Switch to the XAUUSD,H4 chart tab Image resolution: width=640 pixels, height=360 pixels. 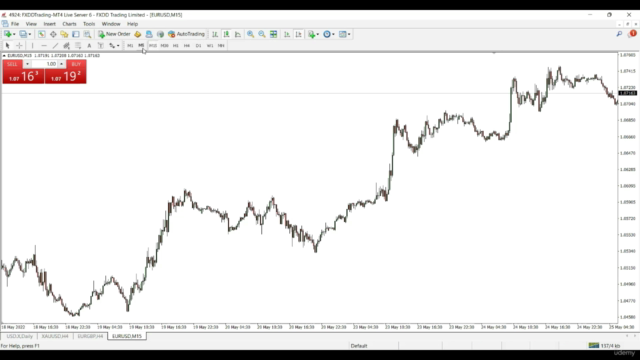click(x=55, y=336)
